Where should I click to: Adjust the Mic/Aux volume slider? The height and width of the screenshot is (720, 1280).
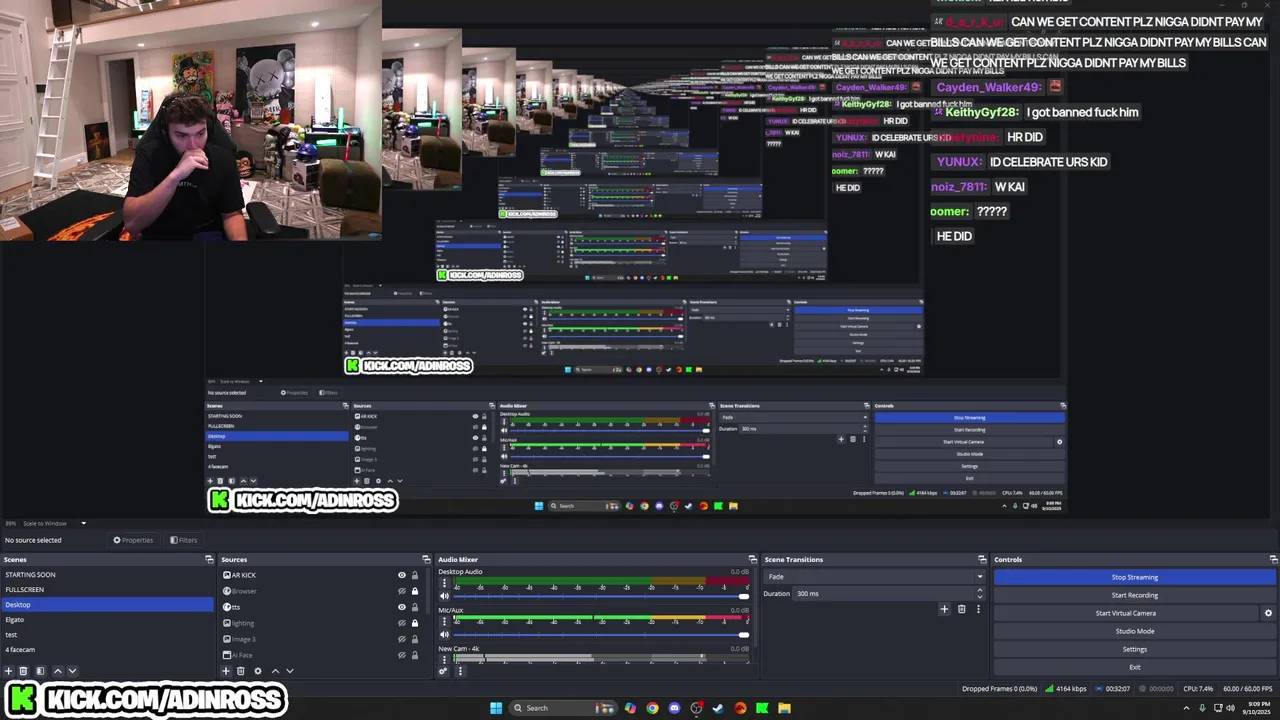(x=602, y=634)
